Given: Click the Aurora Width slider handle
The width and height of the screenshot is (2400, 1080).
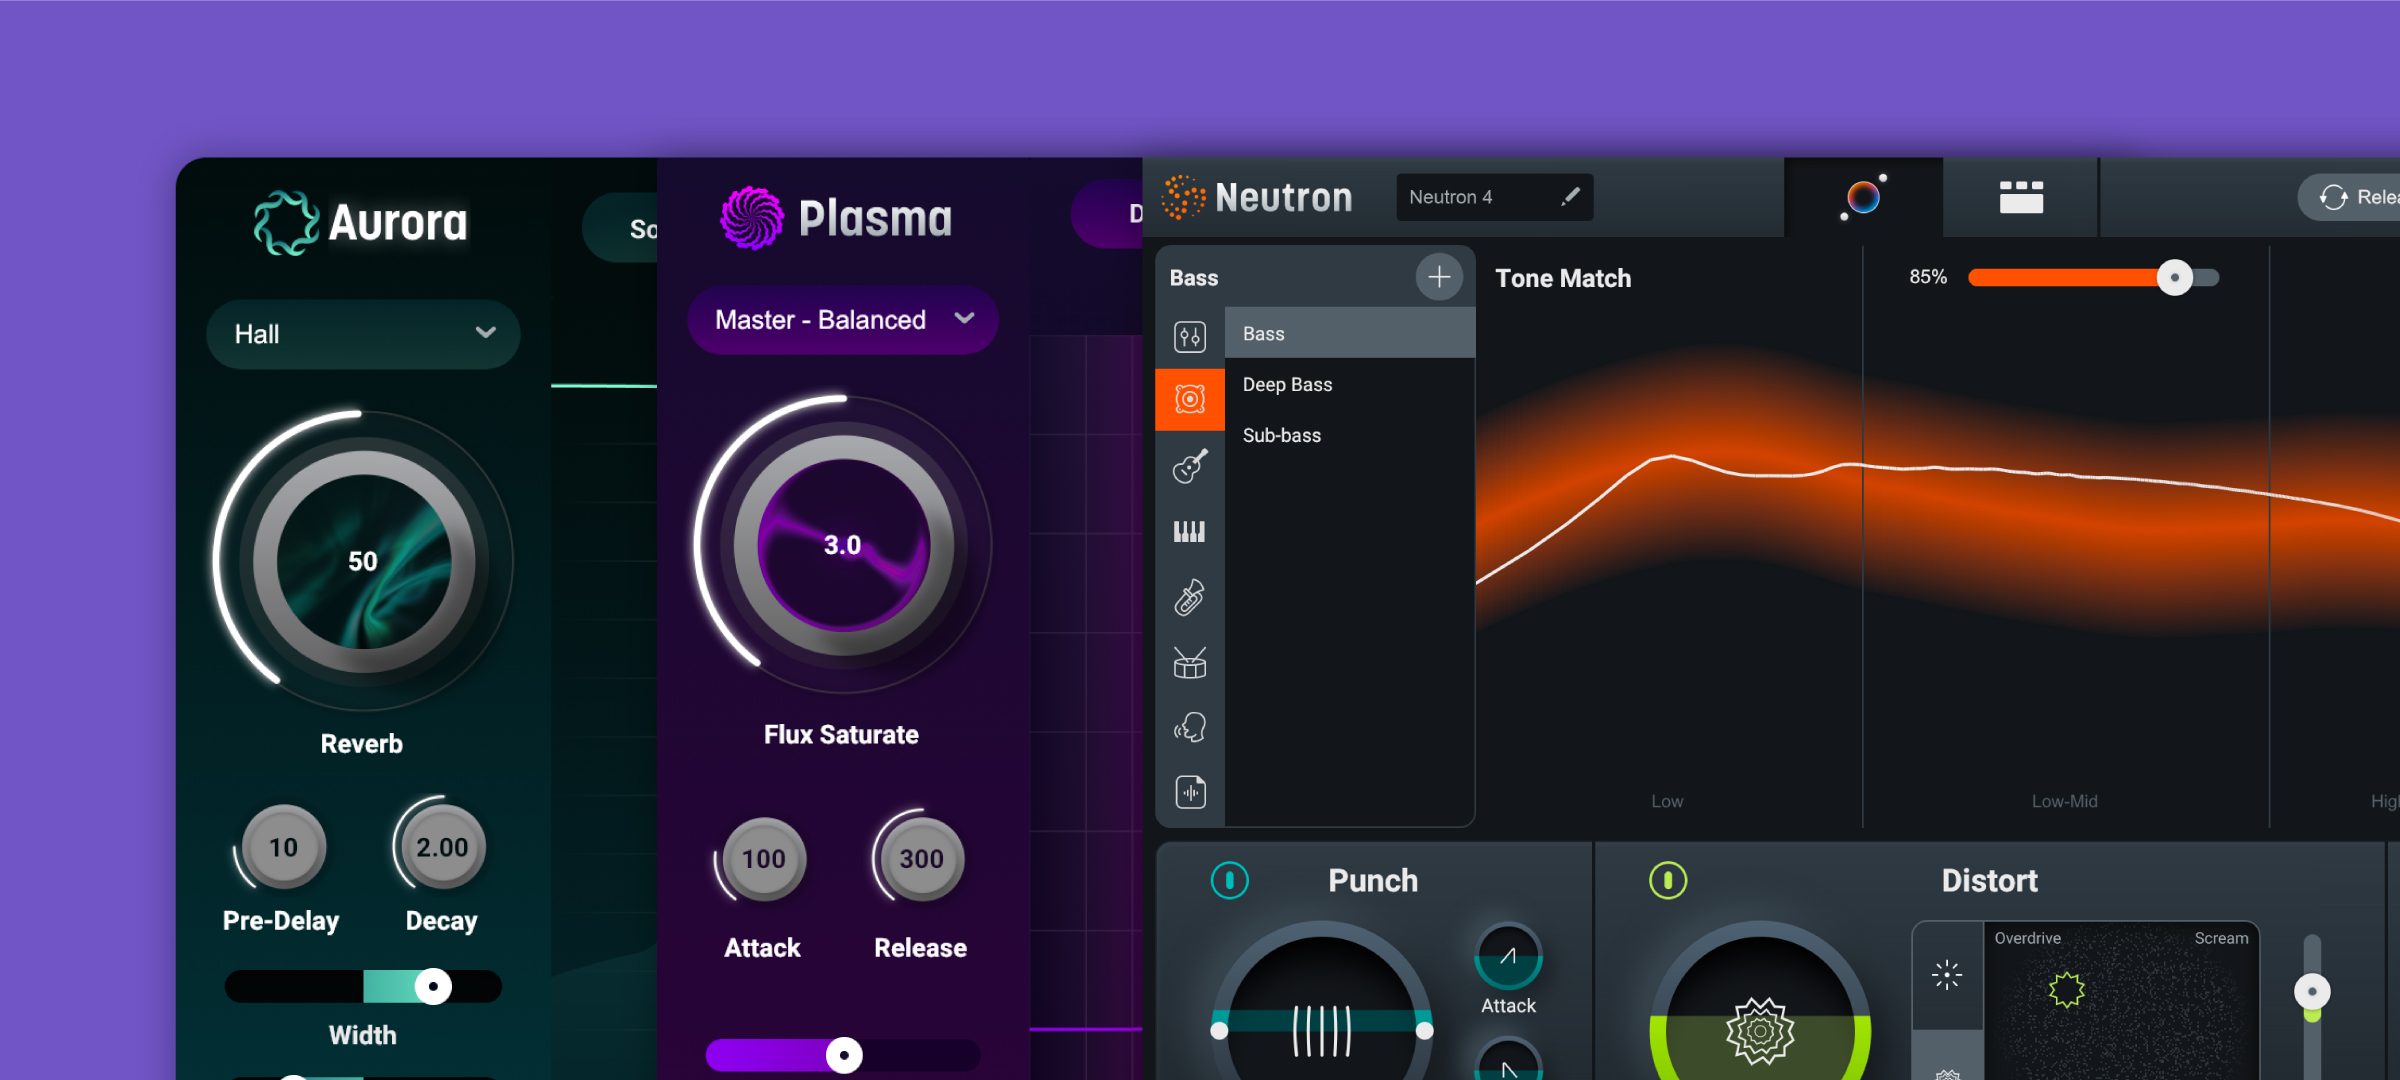Looking at the screenshot, I should (433, 986).
